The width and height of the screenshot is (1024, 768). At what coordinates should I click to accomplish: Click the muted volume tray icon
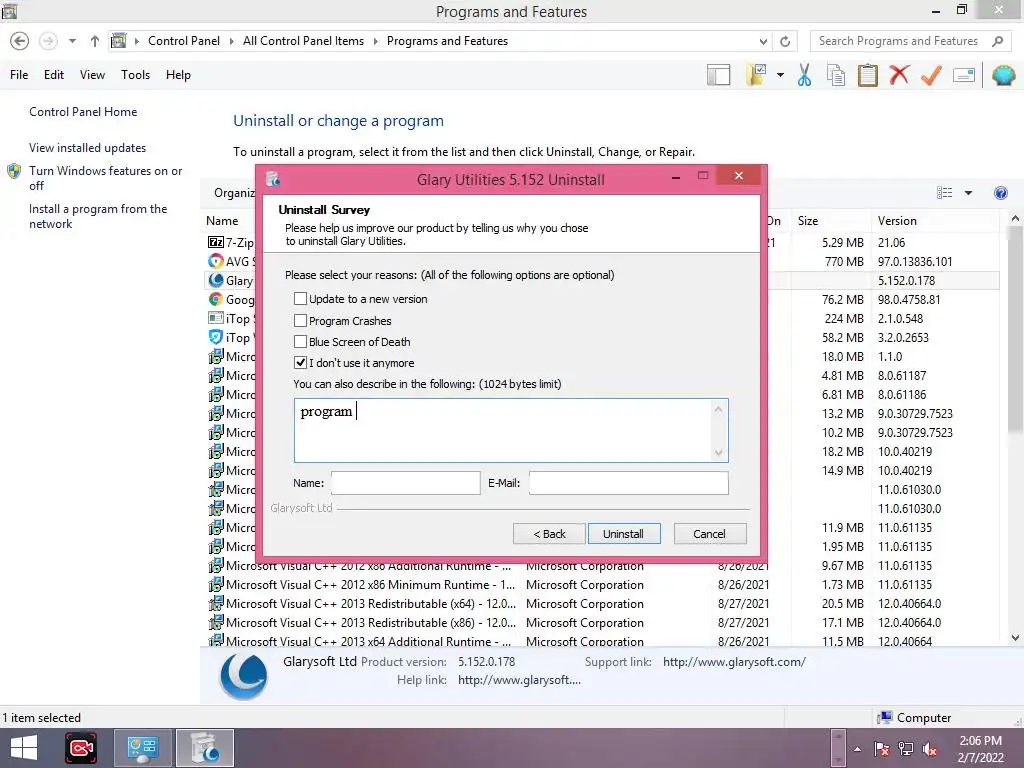[x=930, y=749]
